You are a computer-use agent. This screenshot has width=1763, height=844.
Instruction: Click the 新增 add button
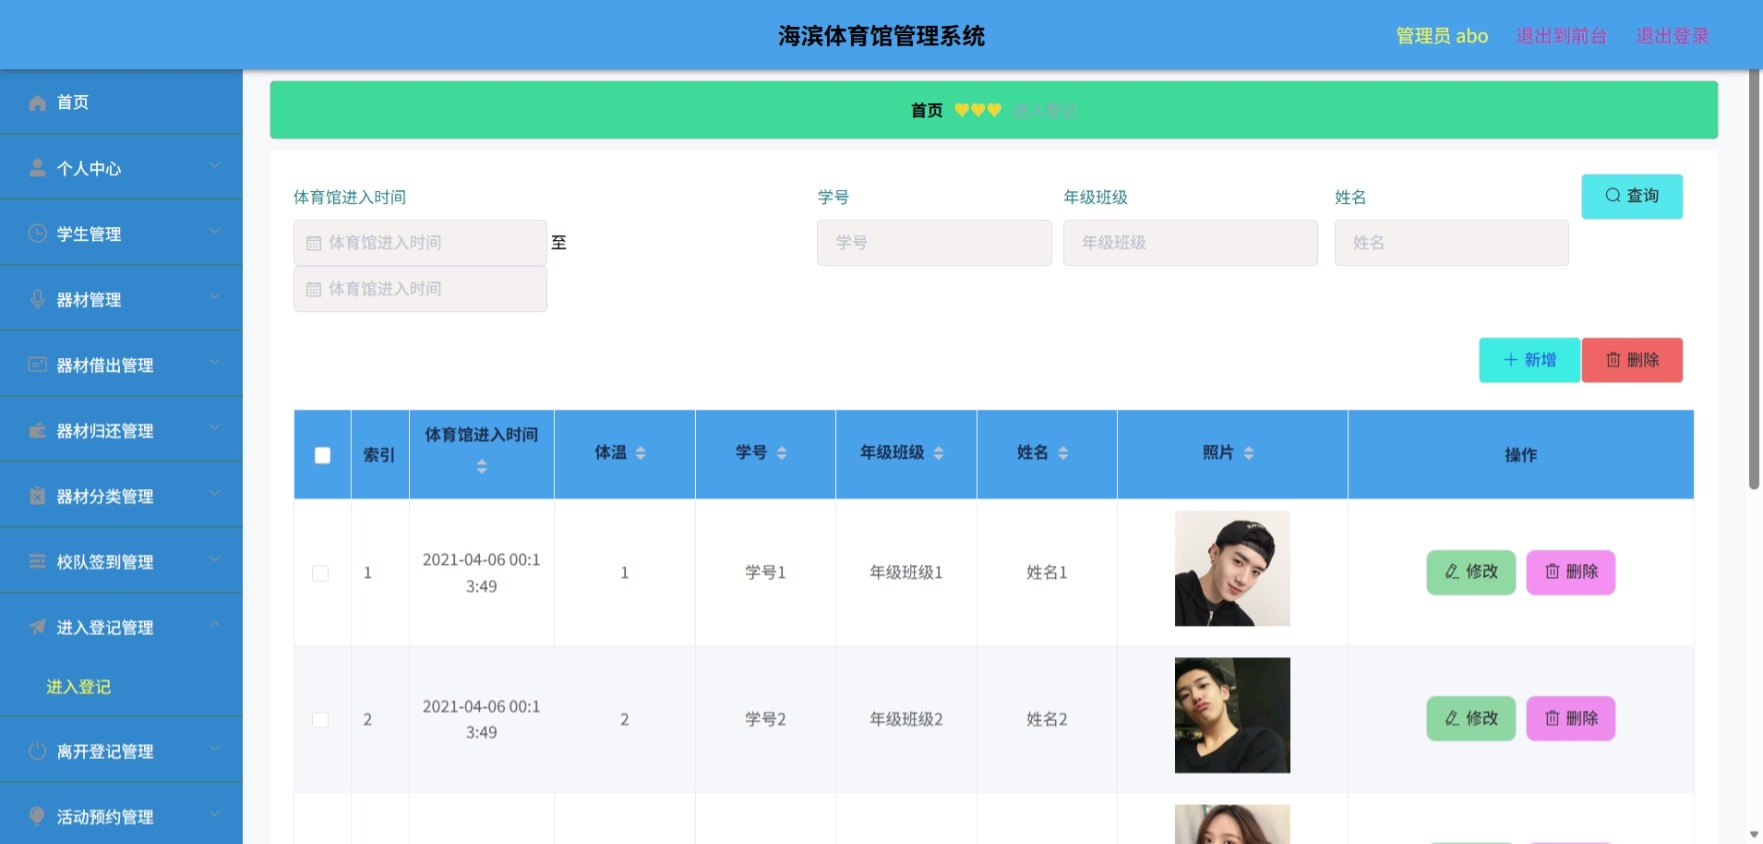(1529, 360)
